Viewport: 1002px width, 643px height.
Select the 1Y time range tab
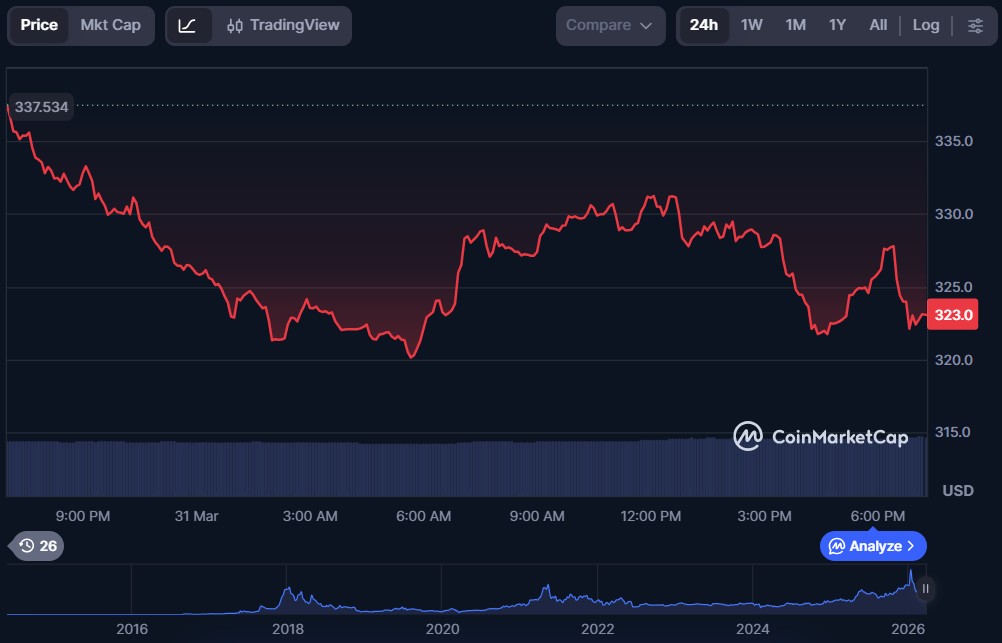point(838,25)
